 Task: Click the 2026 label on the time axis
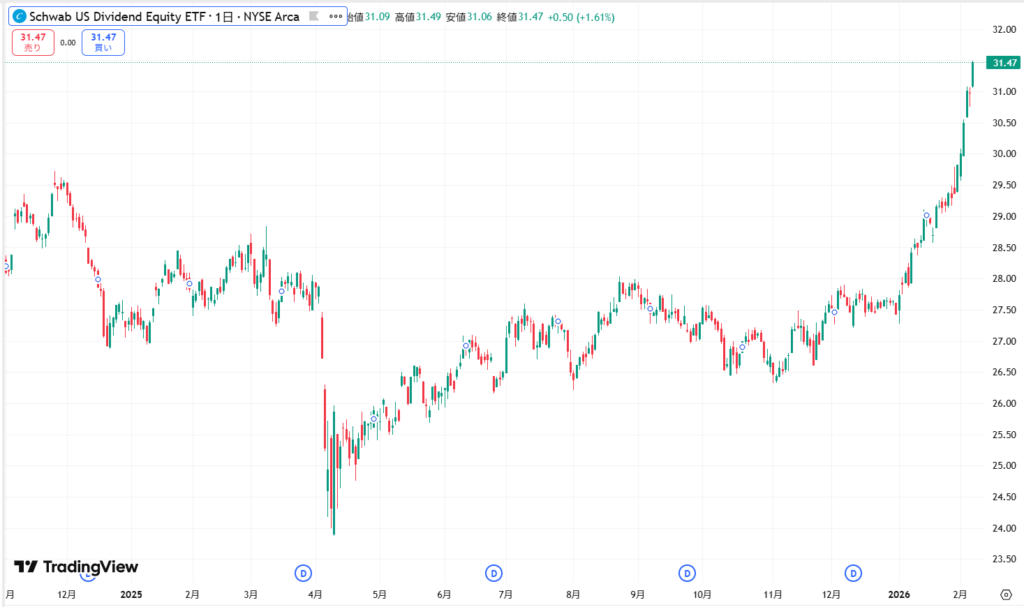click(900, 594)
